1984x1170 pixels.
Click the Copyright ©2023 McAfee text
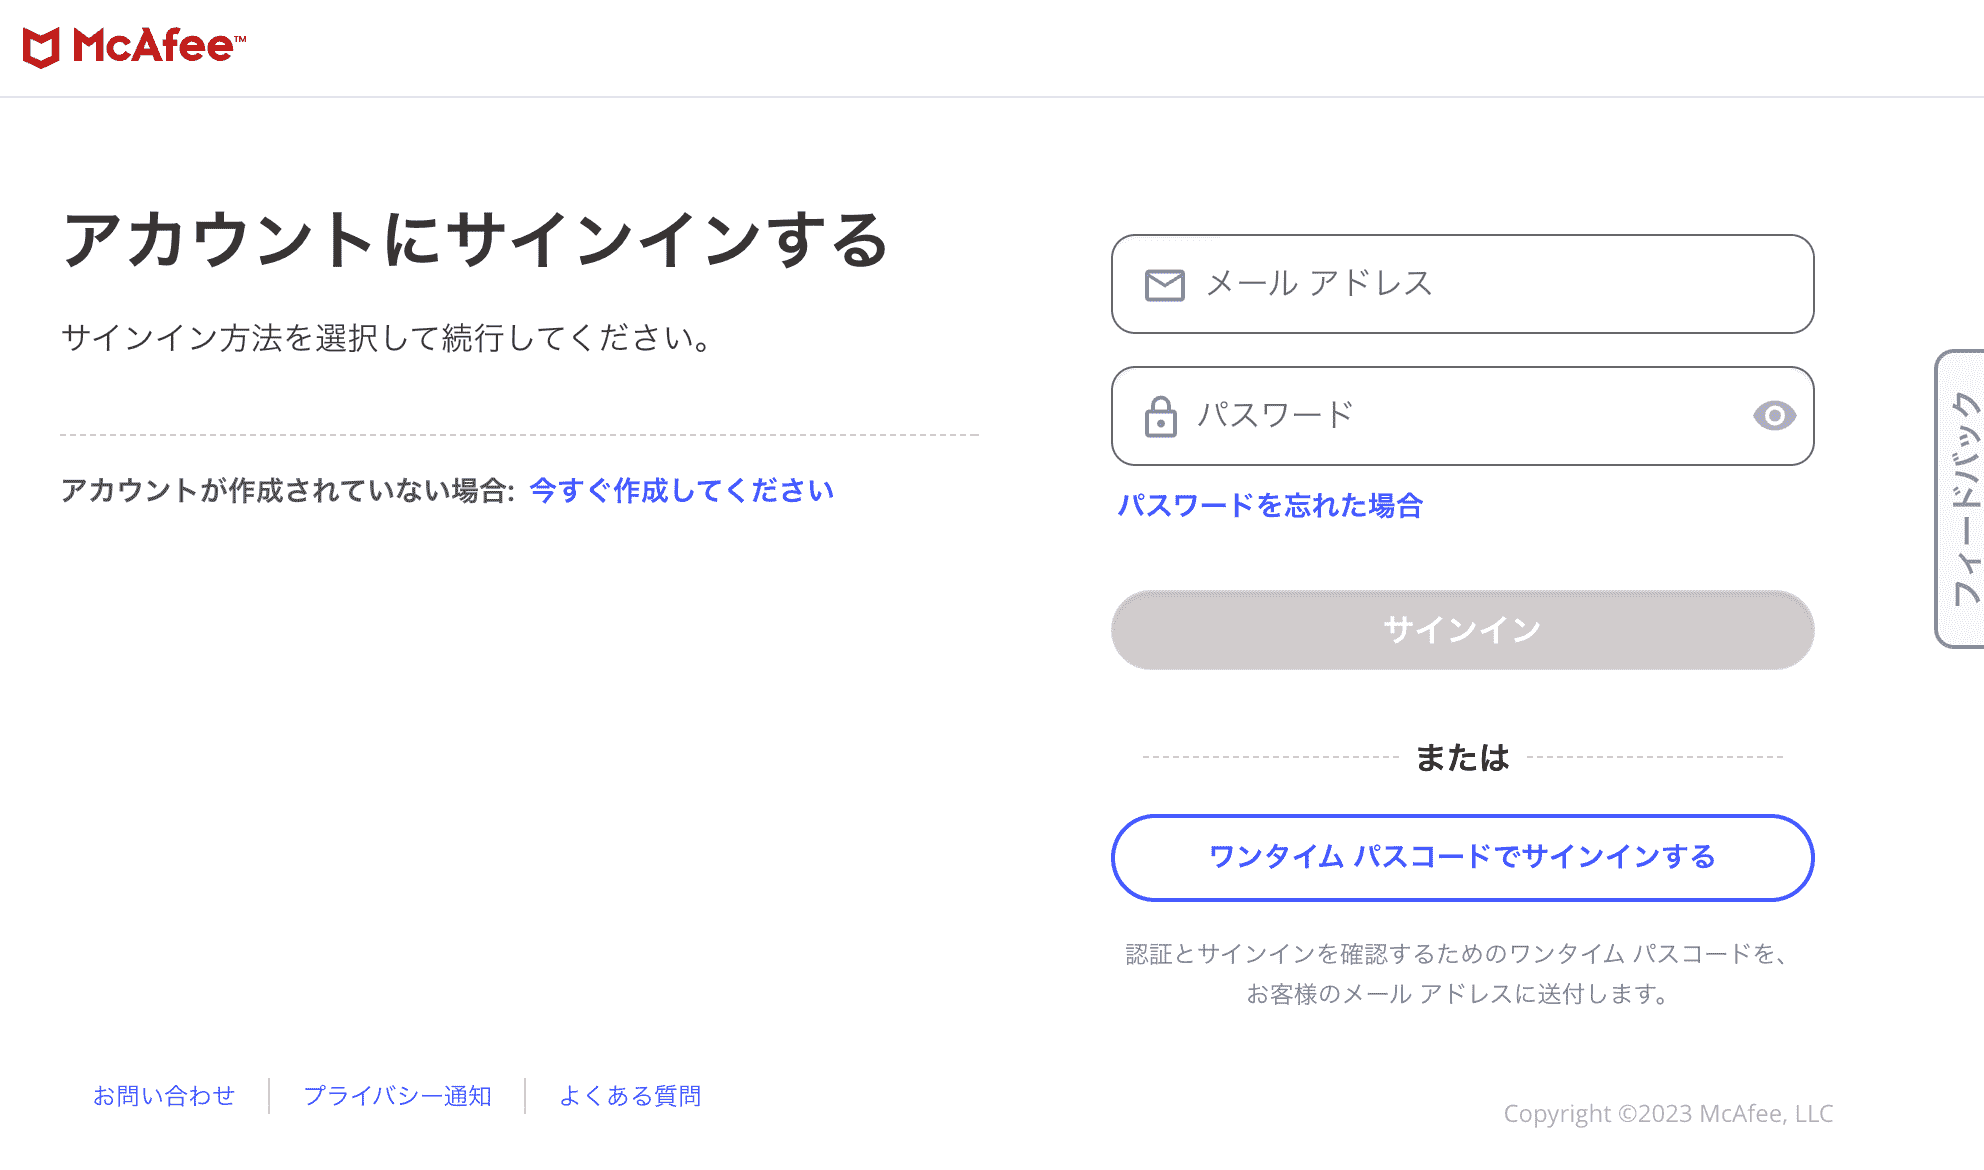coord(1668,1114)
